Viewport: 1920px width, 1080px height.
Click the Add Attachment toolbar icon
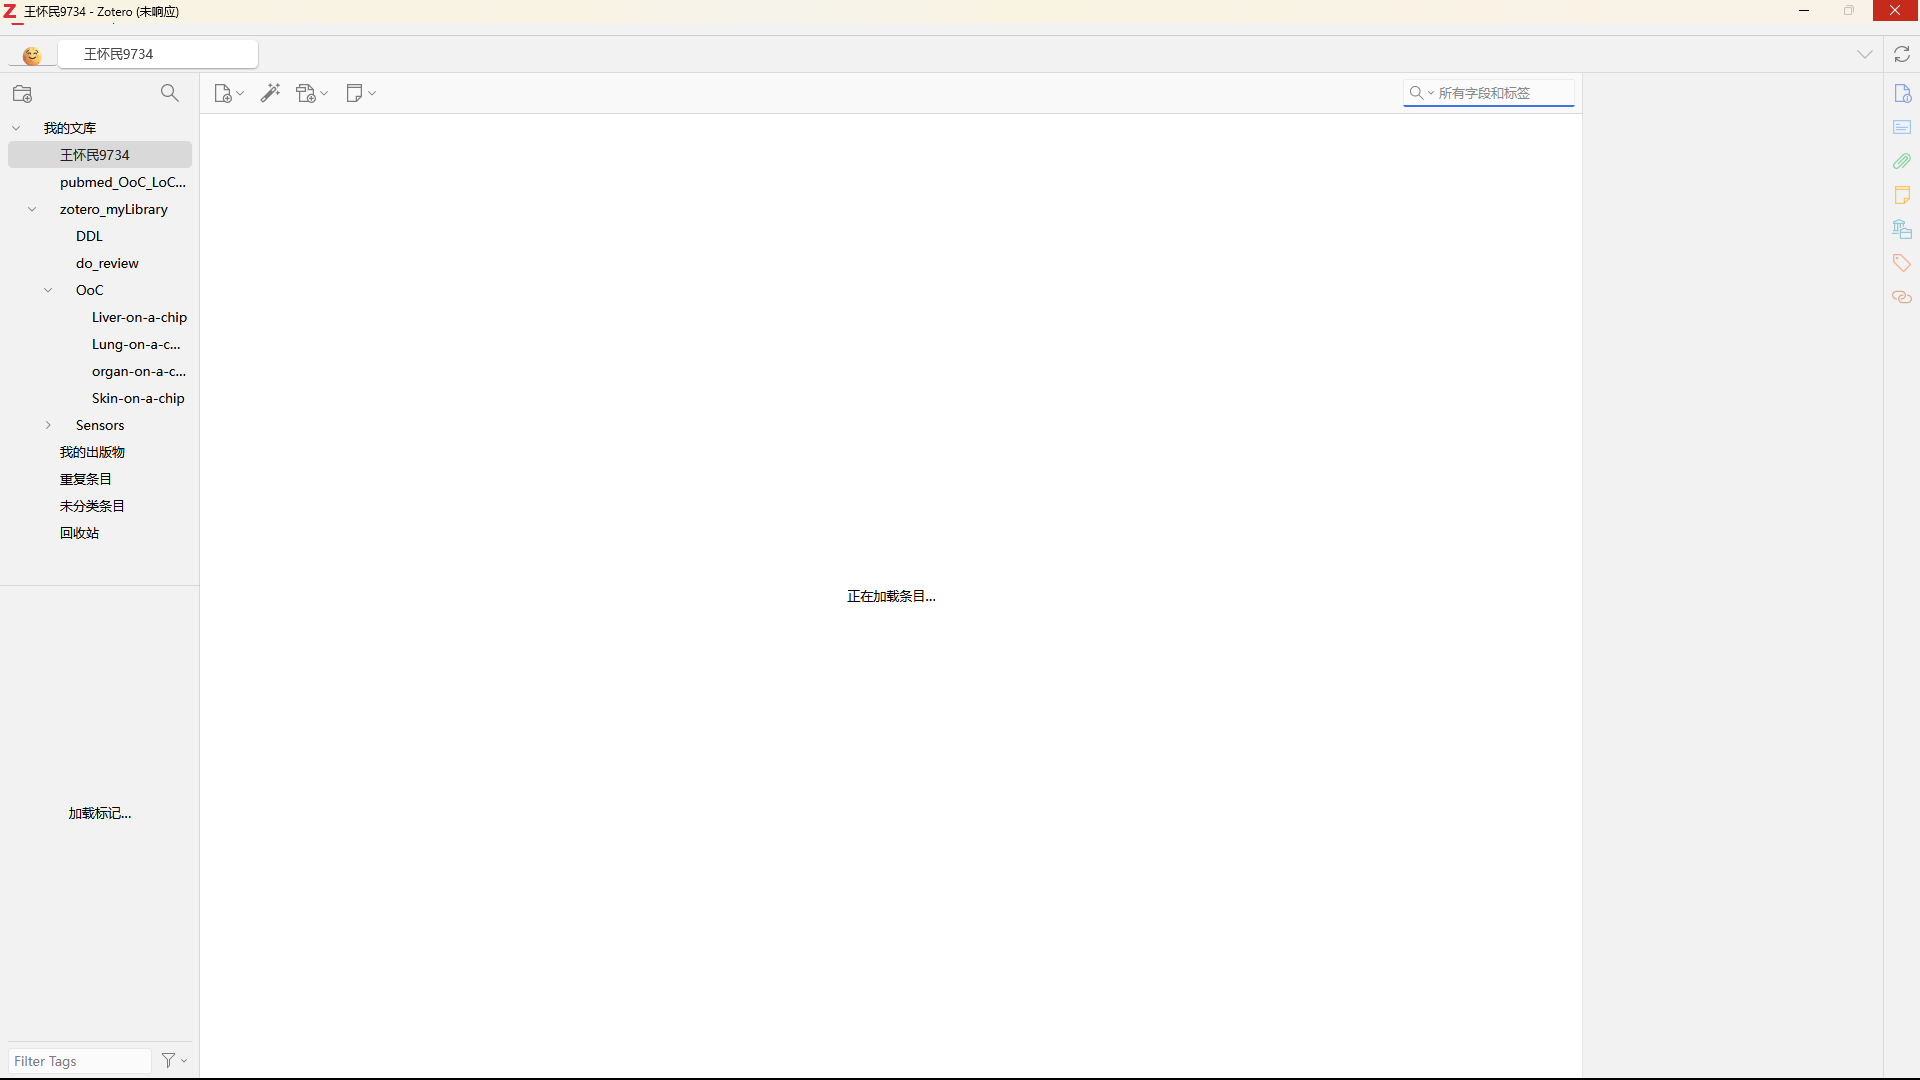point(311,93)
